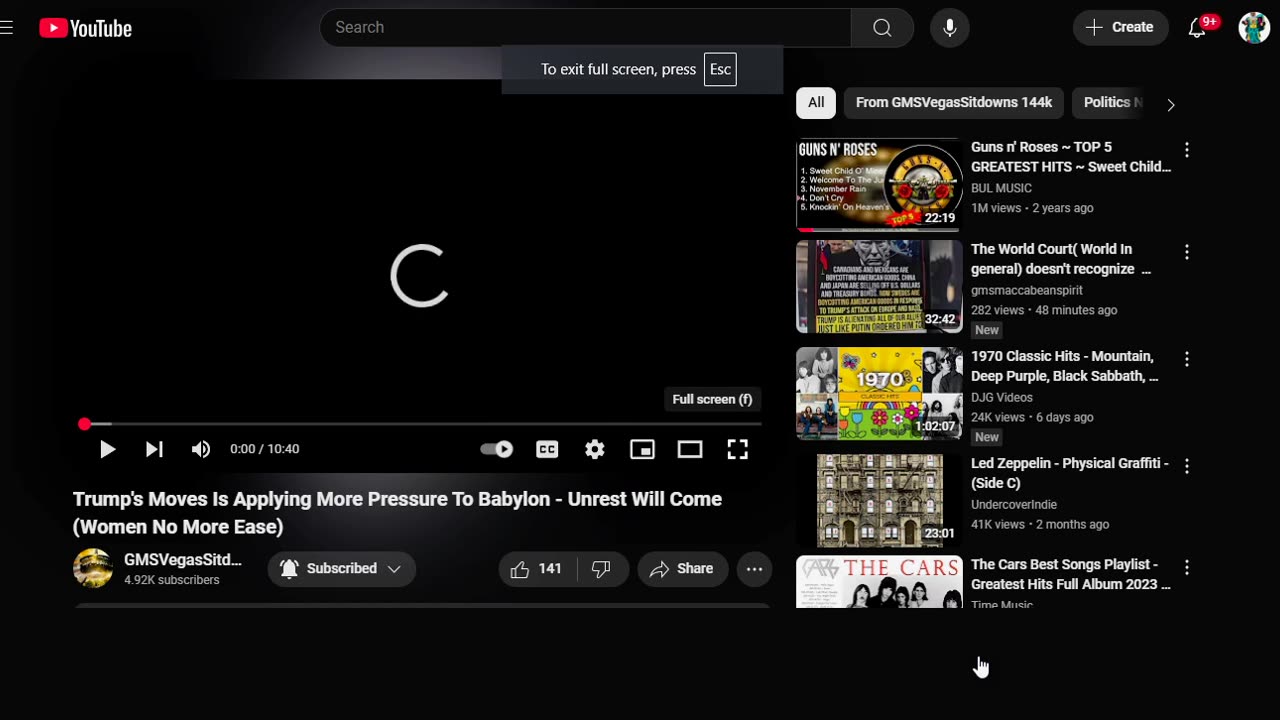The width and height of the screenshot is (1280, 720).
Task: Play the video
Action: coord(107,449)
